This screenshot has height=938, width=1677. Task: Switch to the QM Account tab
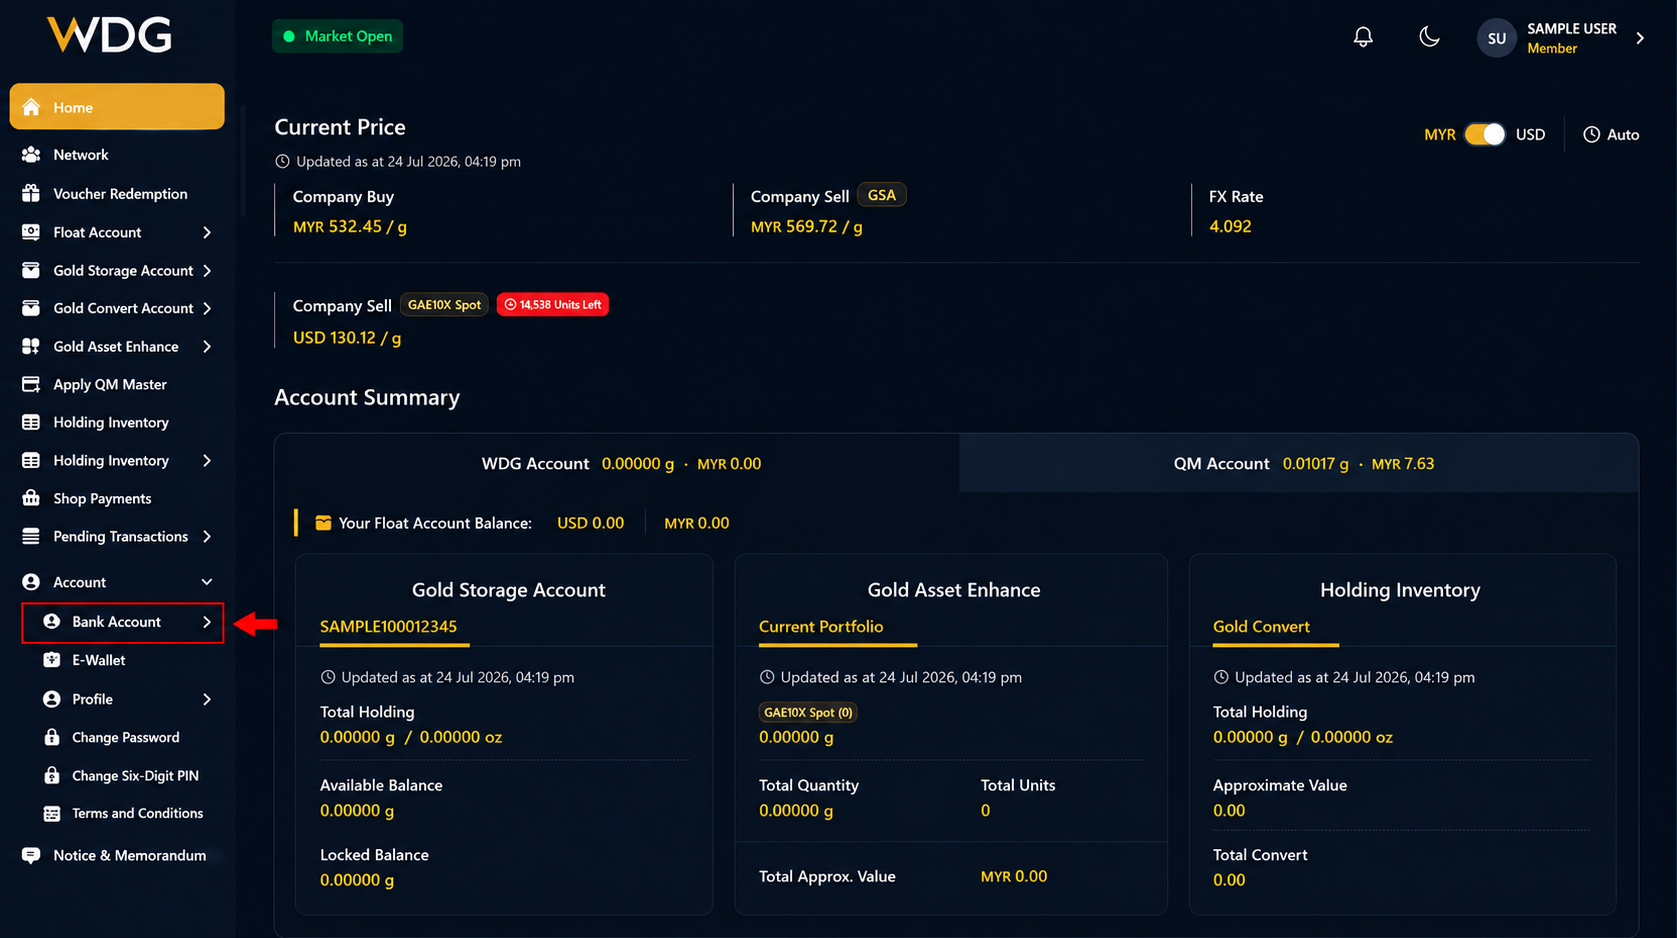tap(1298, 463)
